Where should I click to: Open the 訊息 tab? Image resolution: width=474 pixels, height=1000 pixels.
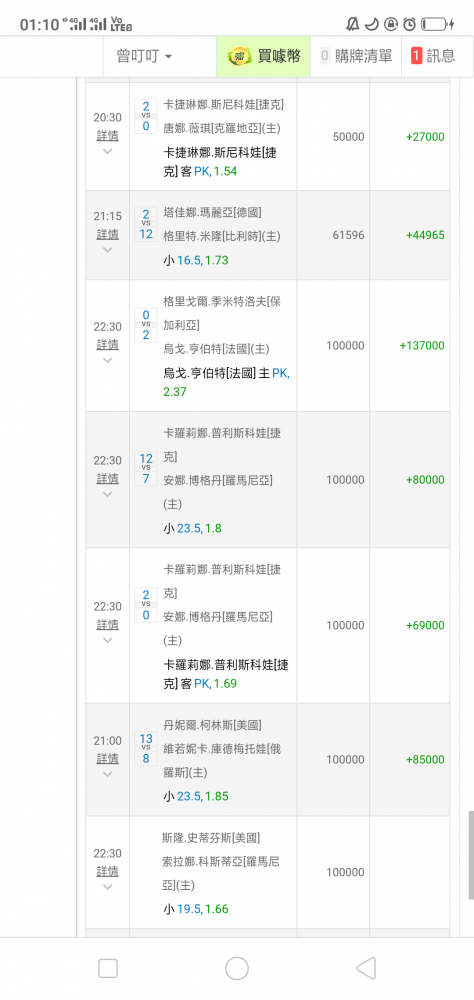point(434,56)
